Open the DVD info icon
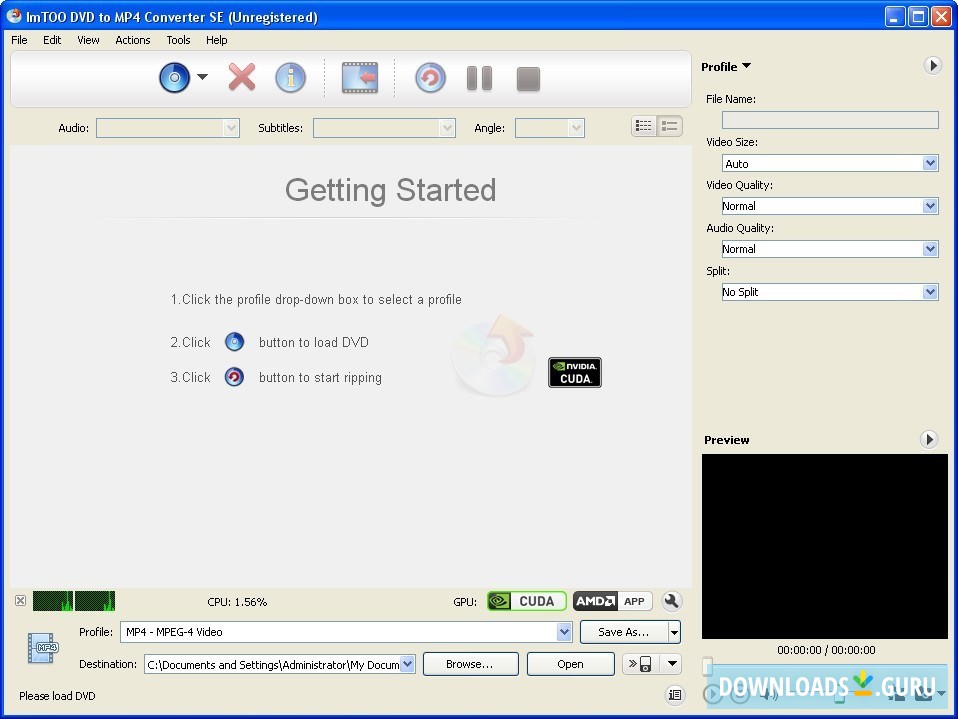Image resolution: width=958 pixels, height=719 pixels. point(290,78)
